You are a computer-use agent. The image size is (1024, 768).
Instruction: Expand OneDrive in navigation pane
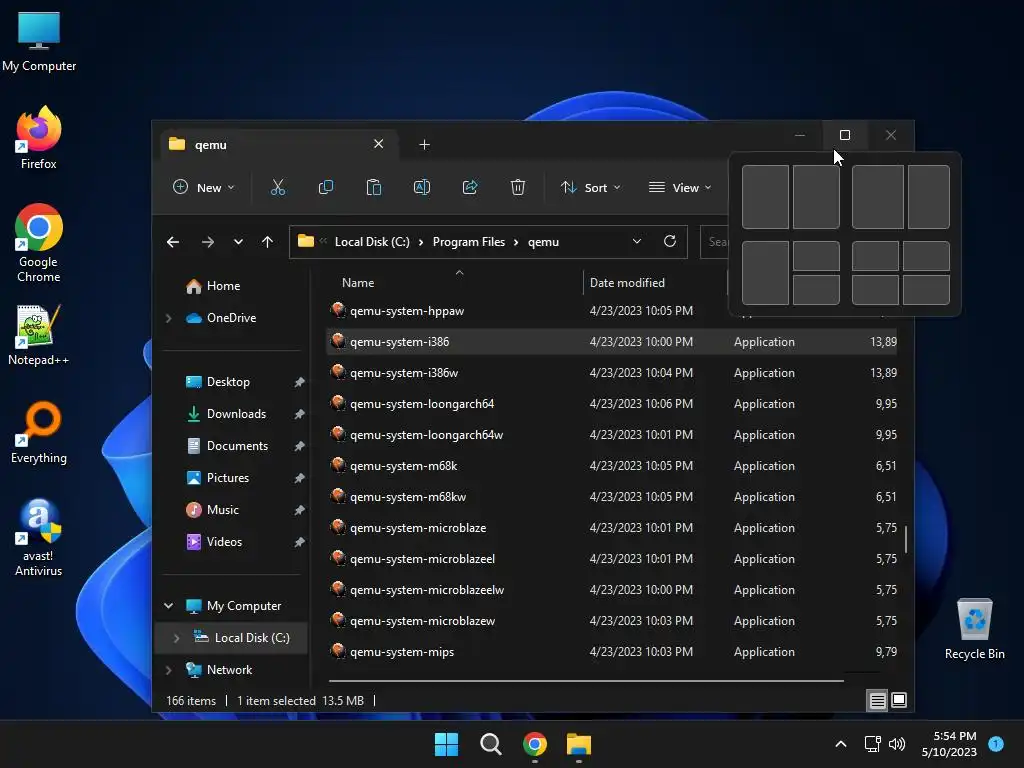[x=168, y=318]
